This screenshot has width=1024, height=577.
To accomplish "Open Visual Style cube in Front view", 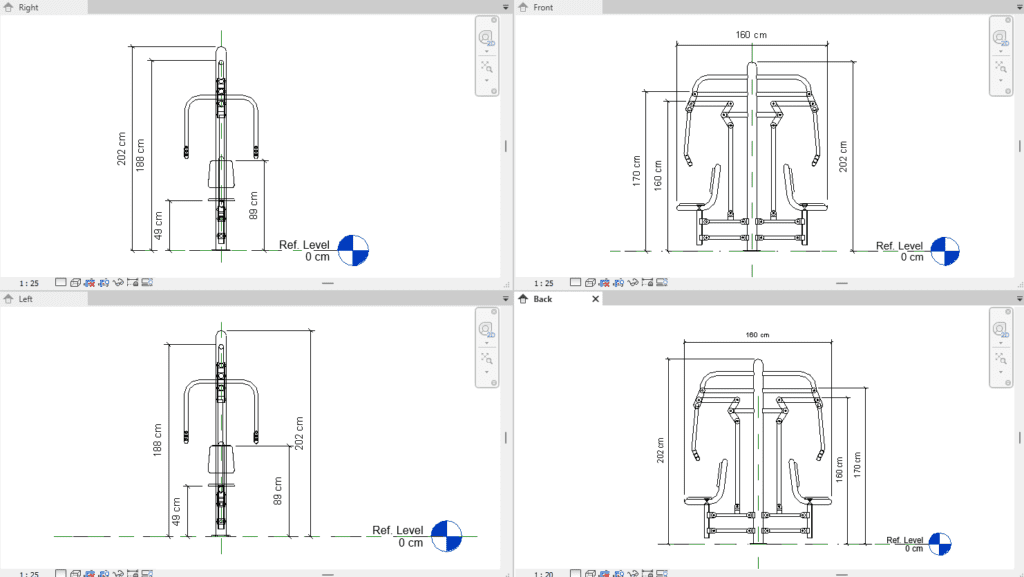I will point(590,282).
